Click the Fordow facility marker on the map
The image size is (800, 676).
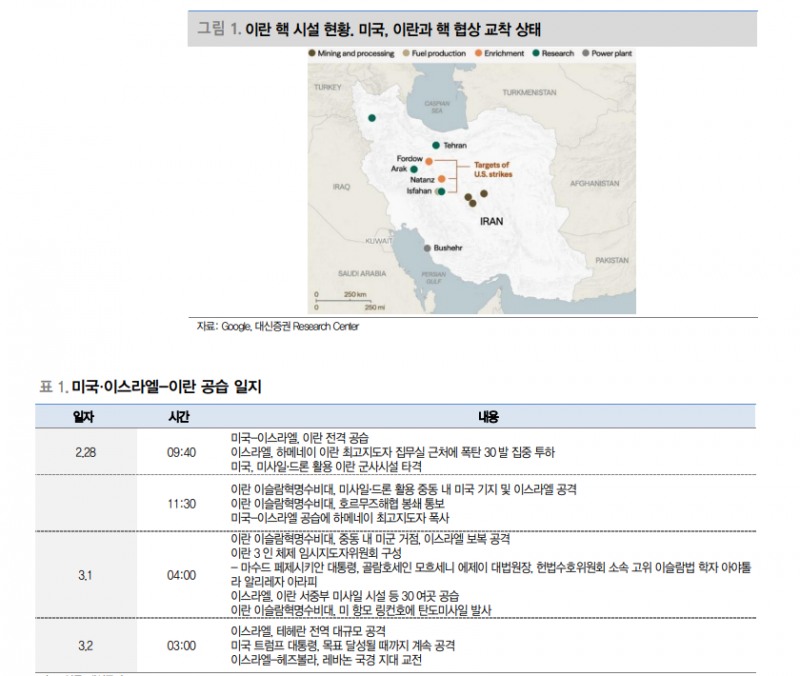click(430, 162)
